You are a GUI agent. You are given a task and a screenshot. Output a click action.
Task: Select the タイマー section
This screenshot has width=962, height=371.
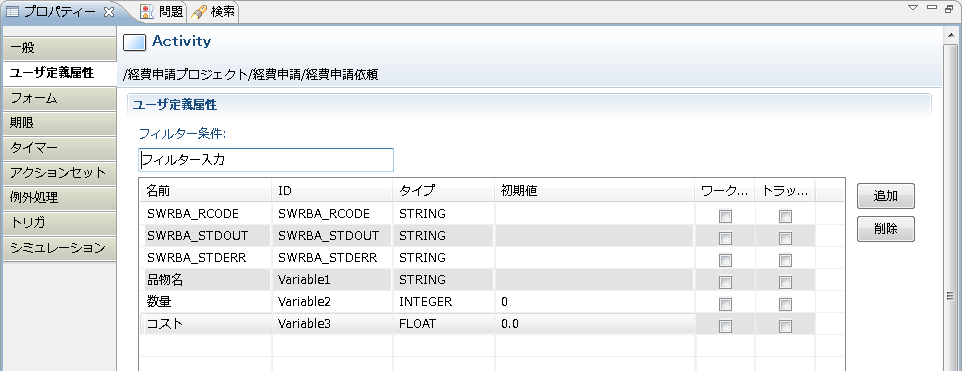click(59, 148)
